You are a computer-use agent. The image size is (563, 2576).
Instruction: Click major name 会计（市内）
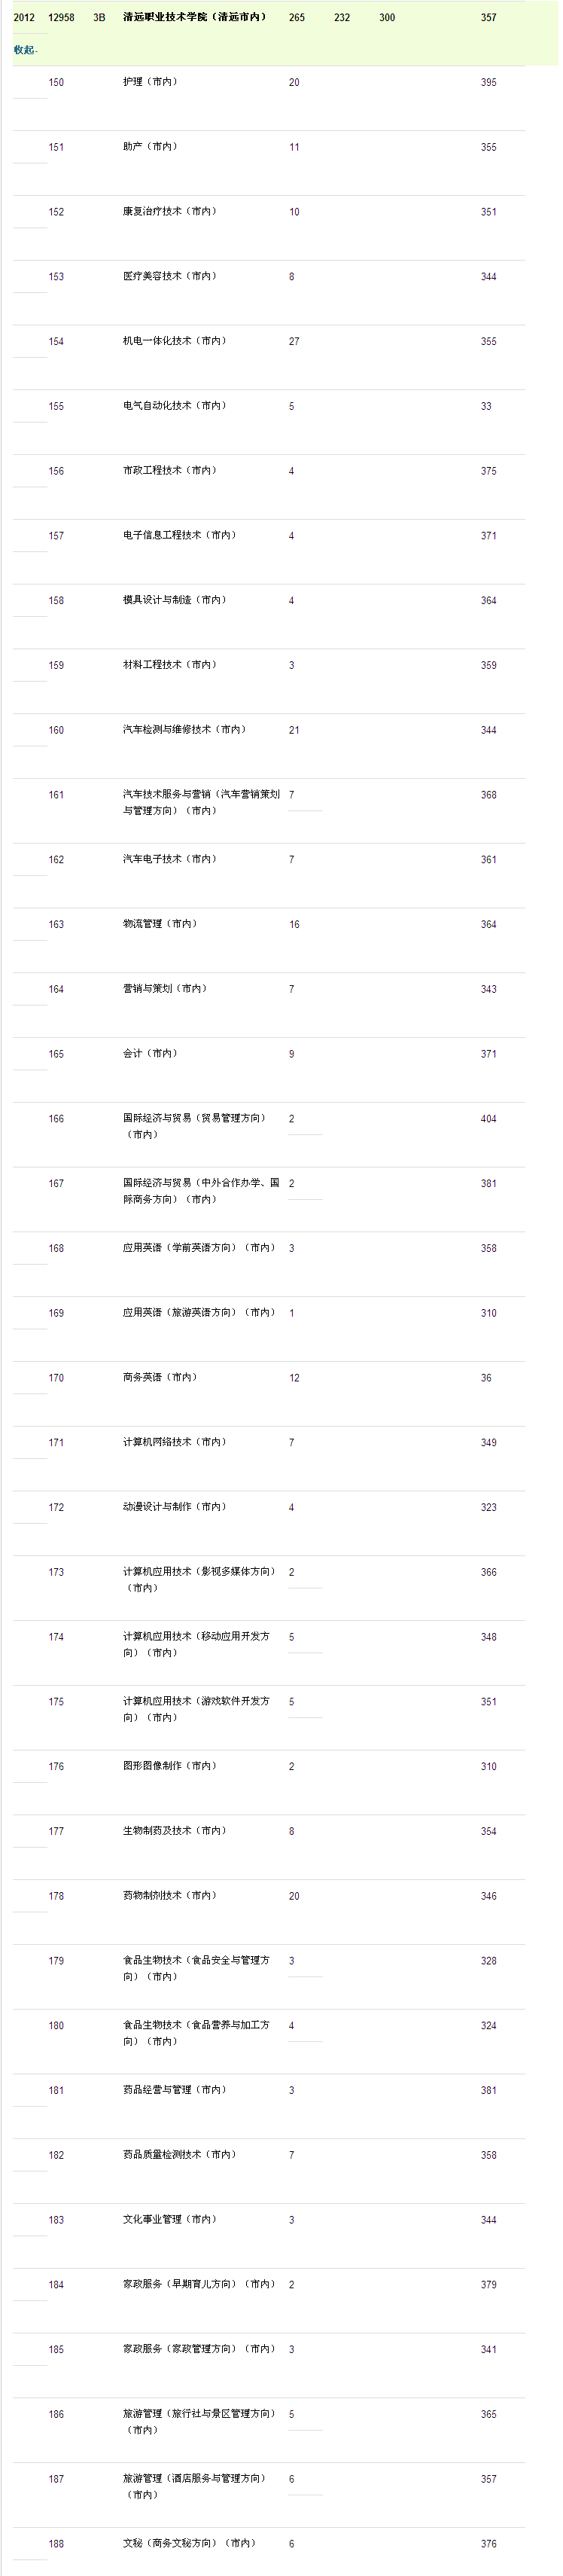pyautogui.click(x=151, y=1054)
